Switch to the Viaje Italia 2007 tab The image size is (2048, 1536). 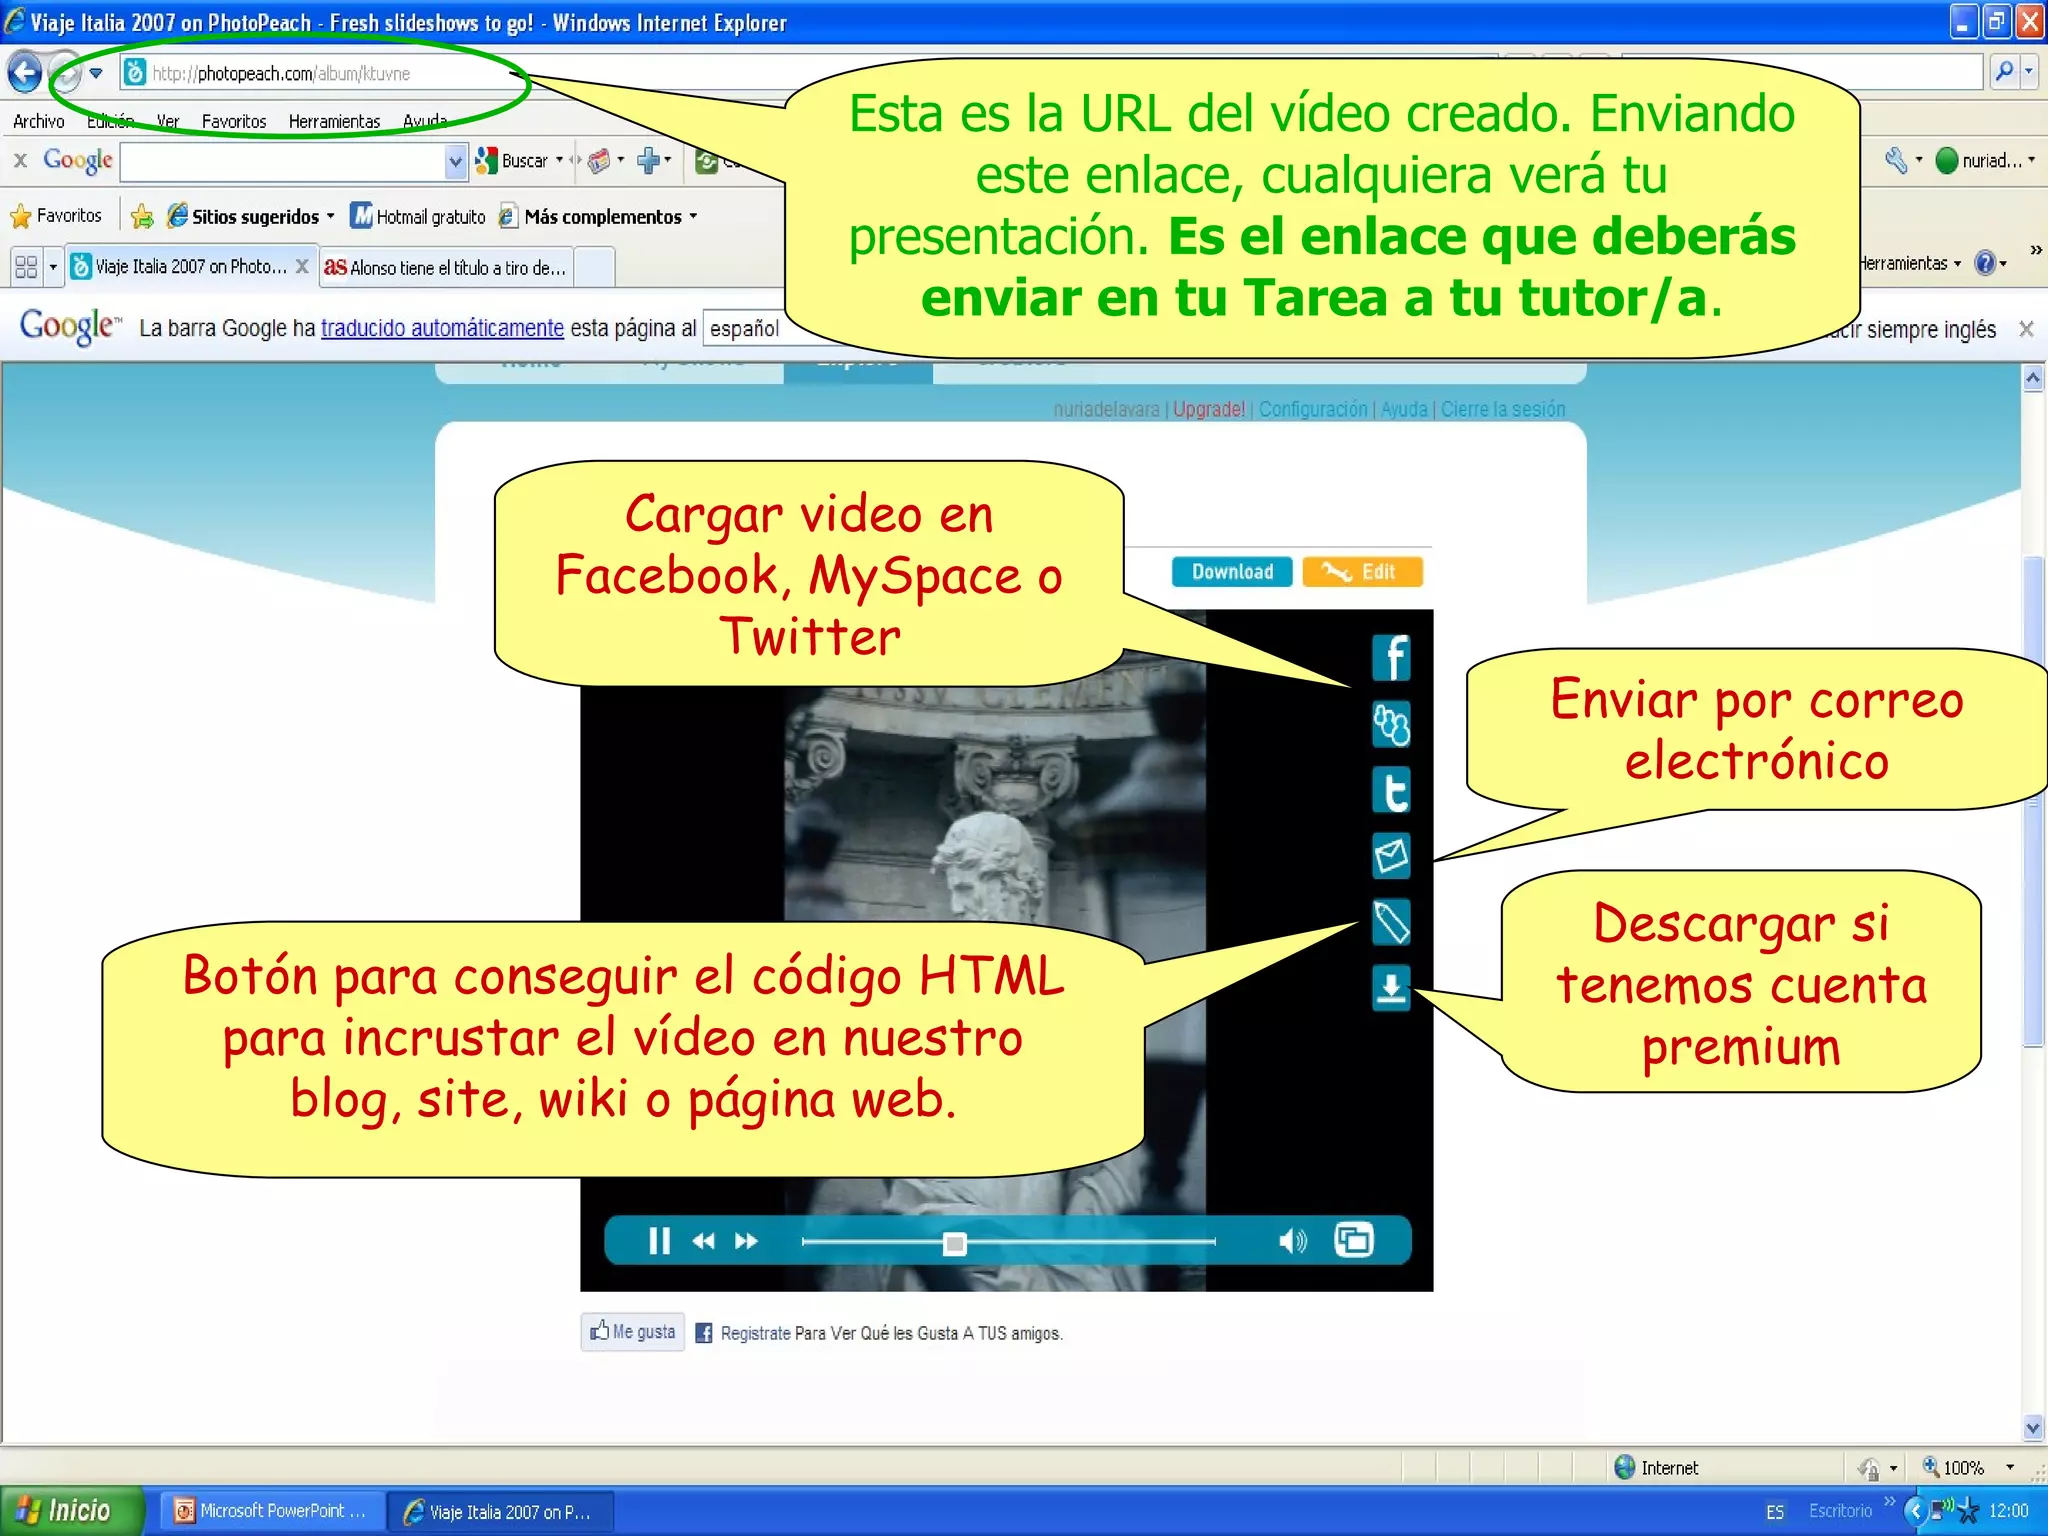(x=180, y=267)
